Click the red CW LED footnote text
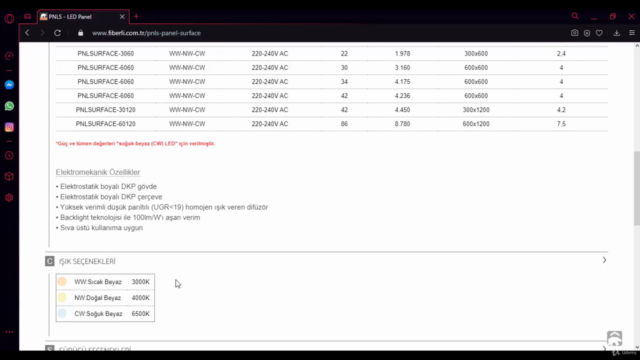 tap(136, 144)
